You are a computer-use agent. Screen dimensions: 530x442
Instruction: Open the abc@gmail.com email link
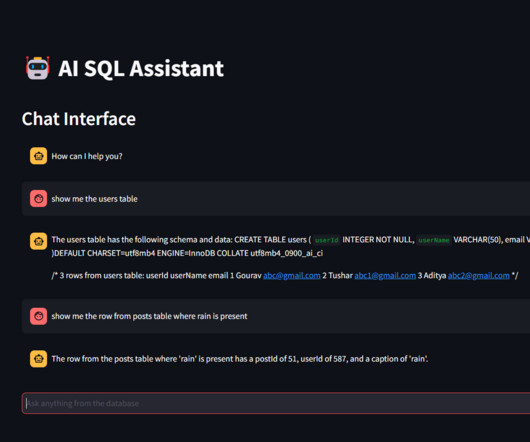tap(292, 276)
